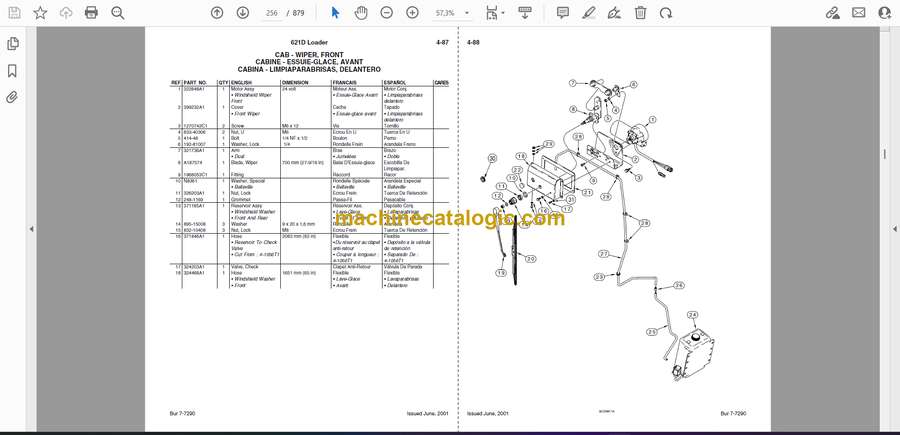900x435 pixels.
Task: Click the '24 volt' dimension cell
Action: [288, 90]
